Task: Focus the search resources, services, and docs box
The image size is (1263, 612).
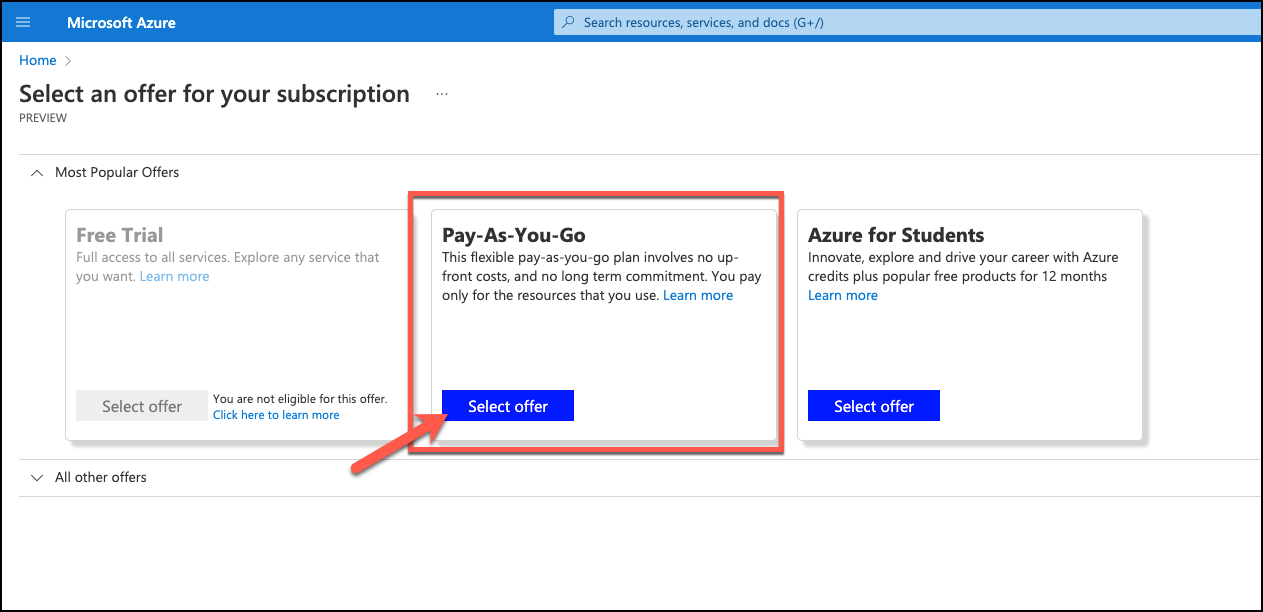Action: click(x=908, y=22)
